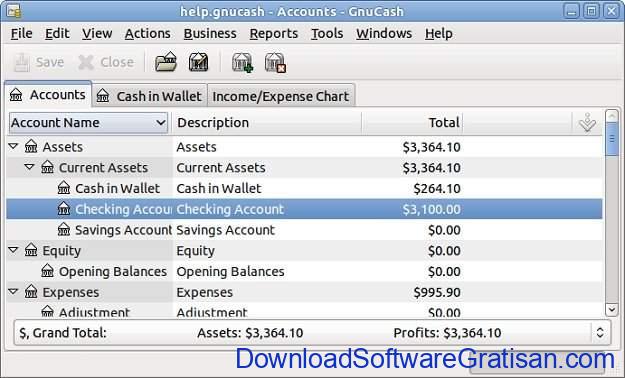
Task: Click the column options down-arrow icon
Action: tap(587, 122)
